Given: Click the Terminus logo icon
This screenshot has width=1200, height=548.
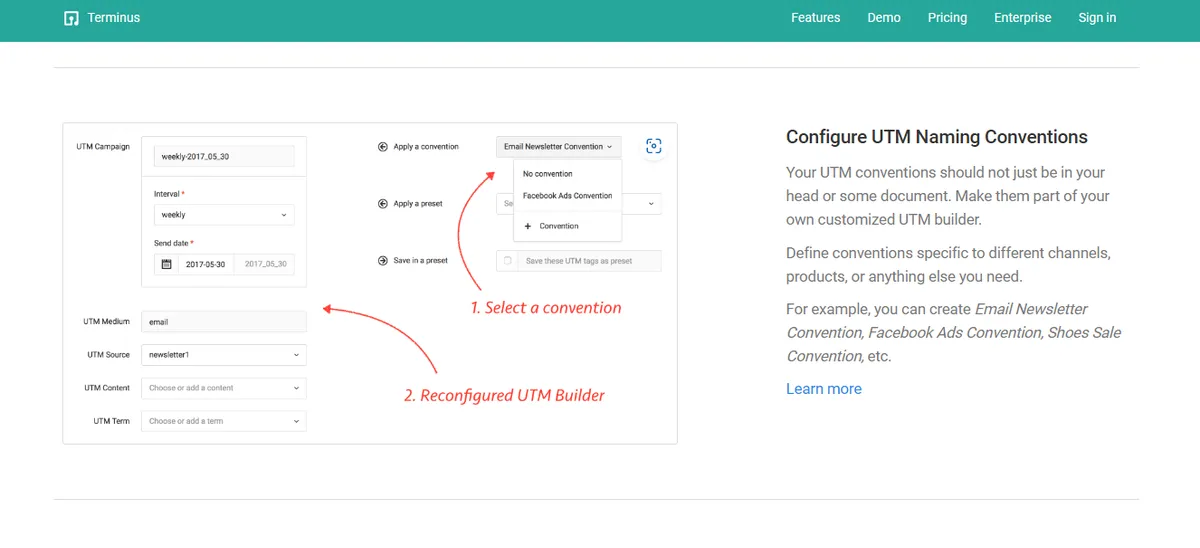Looking at the screenshot, I should tap(71, 18).
